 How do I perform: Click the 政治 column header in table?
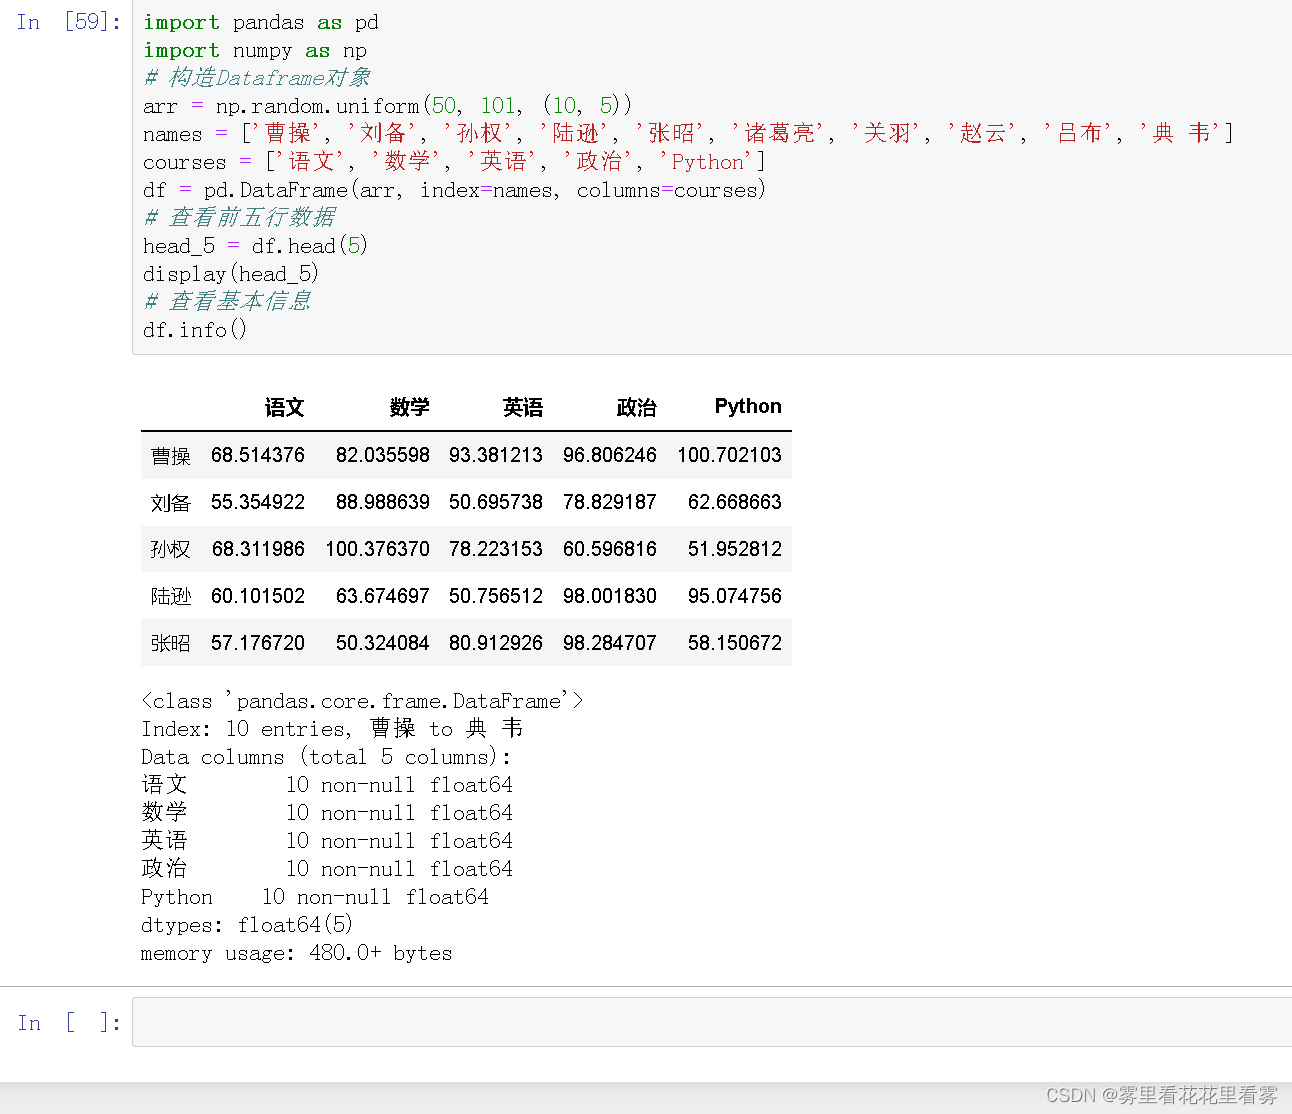636,407
